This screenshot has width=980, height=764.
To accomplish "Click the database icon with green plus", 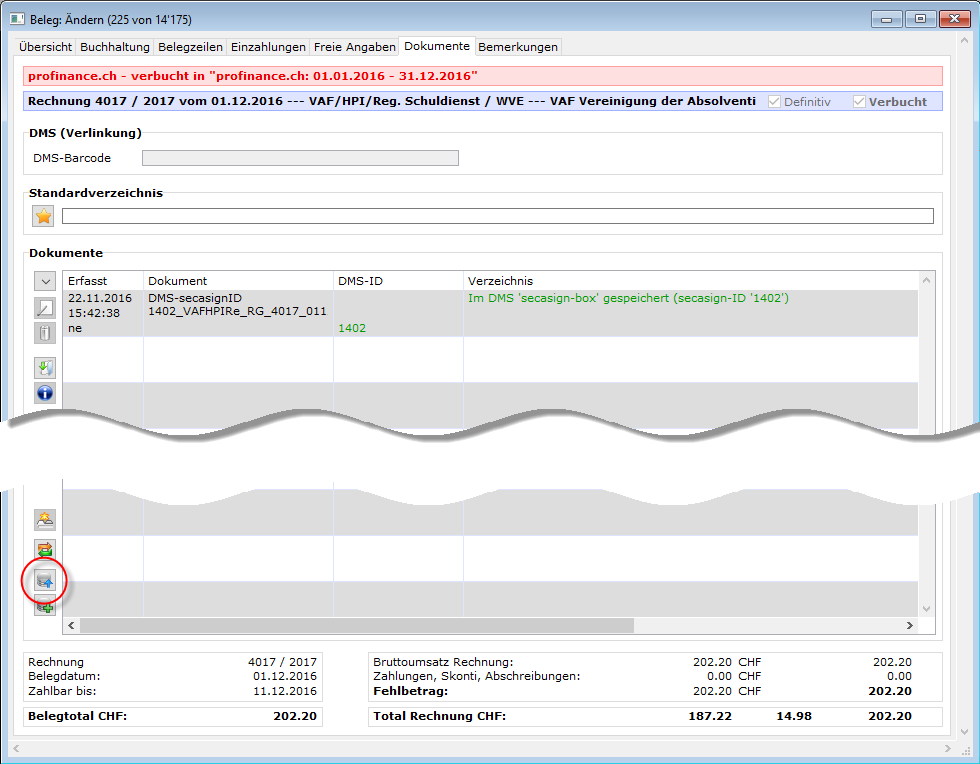I will click(44, 604).
